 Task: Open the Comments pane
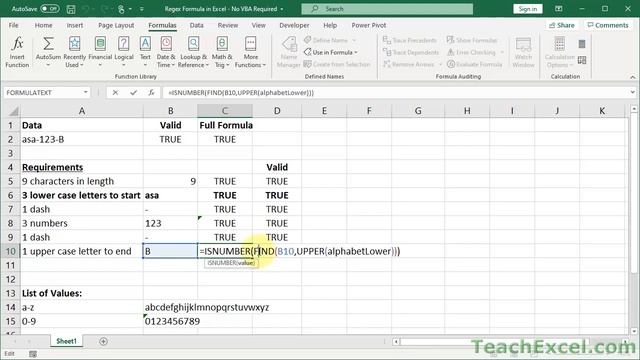coord(608,25)
